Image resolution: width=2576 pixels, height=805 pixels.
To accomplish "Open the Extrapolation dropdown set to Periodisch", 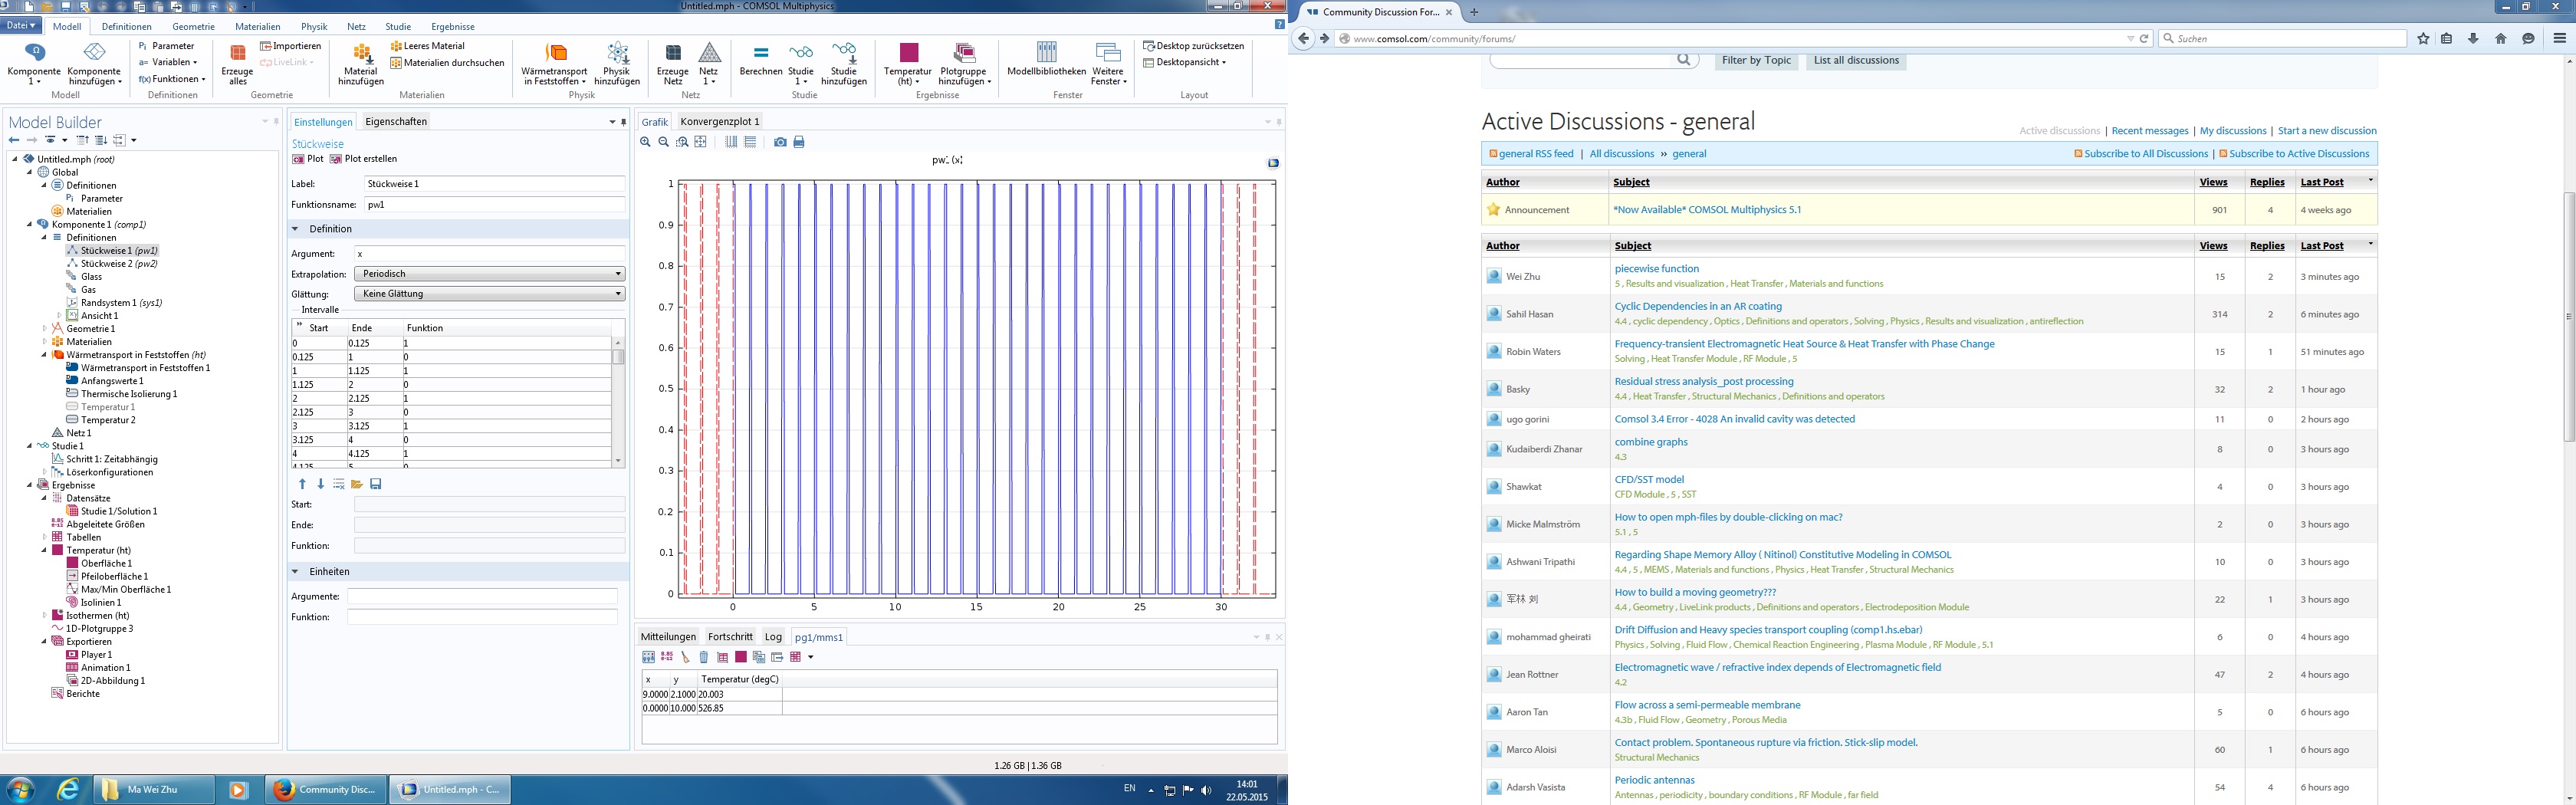I will [489, 274].
